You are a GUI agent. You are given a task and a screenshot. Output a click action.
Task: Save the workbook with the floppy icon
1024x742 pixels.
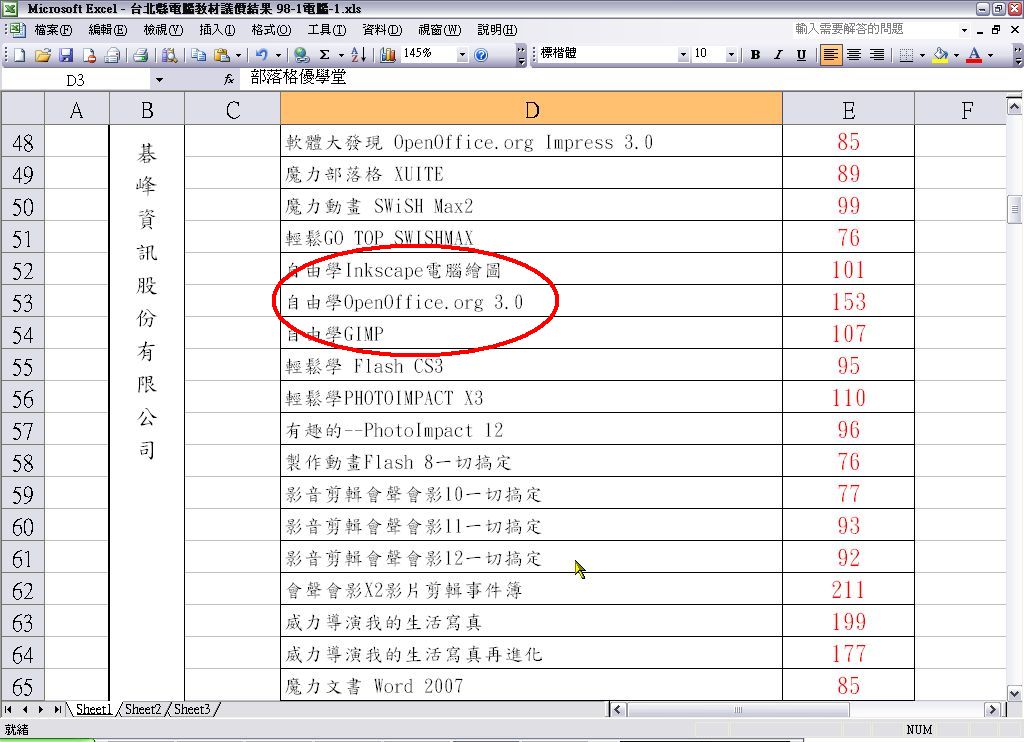click(66, 55)
